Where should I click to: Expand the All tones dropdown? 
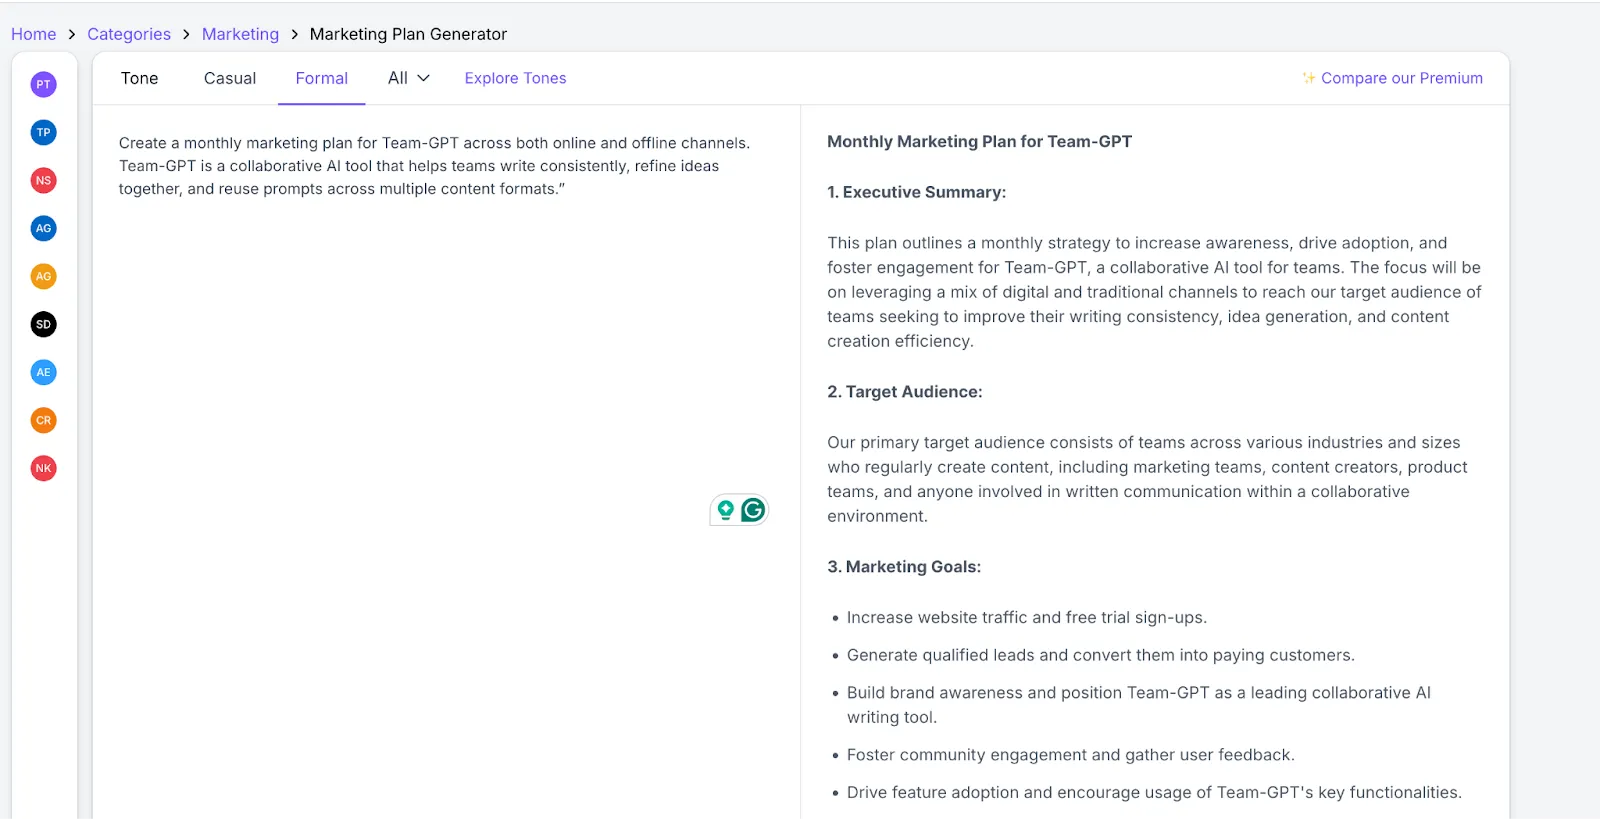tap(409, 78)
